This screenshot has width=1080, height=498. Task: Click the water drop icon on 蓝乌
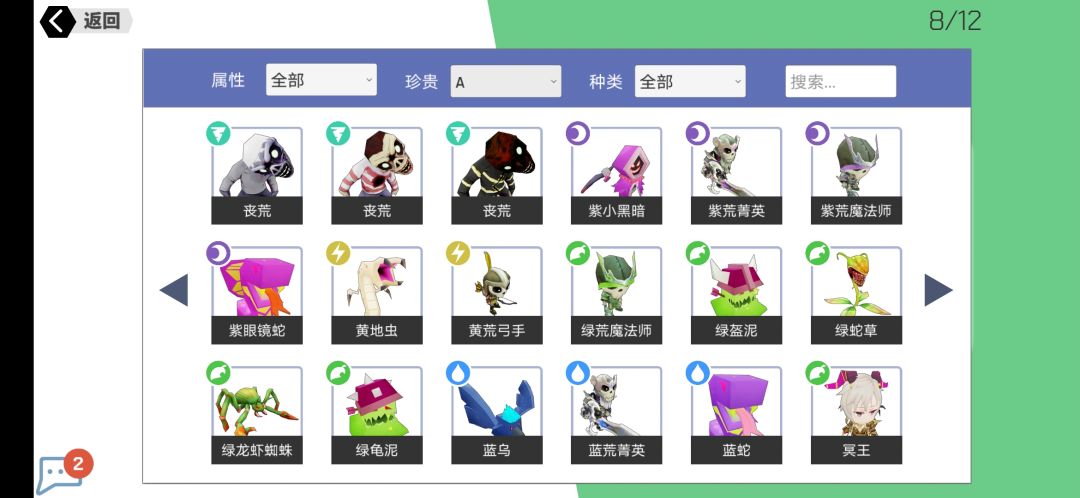[458, 373]
